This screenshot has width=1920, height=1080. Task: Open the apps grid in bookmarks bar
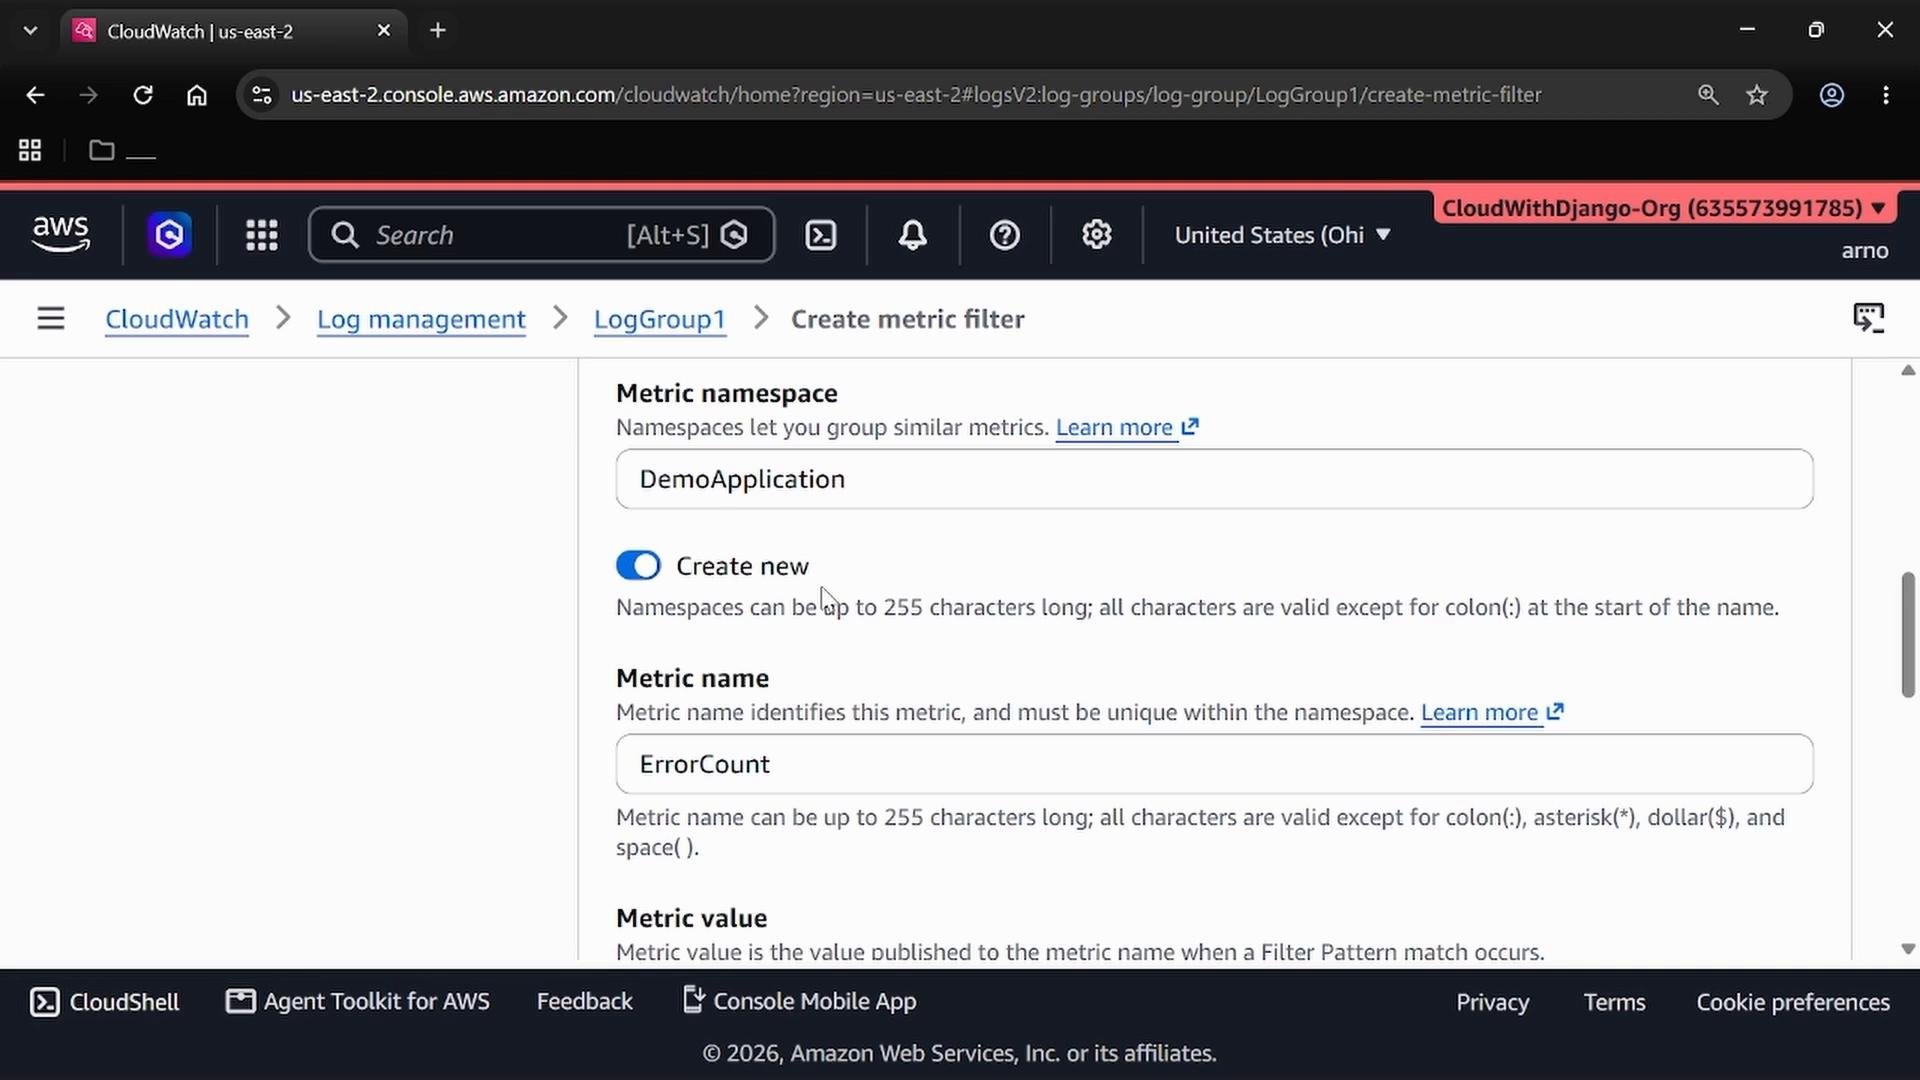tap(30, 150)
